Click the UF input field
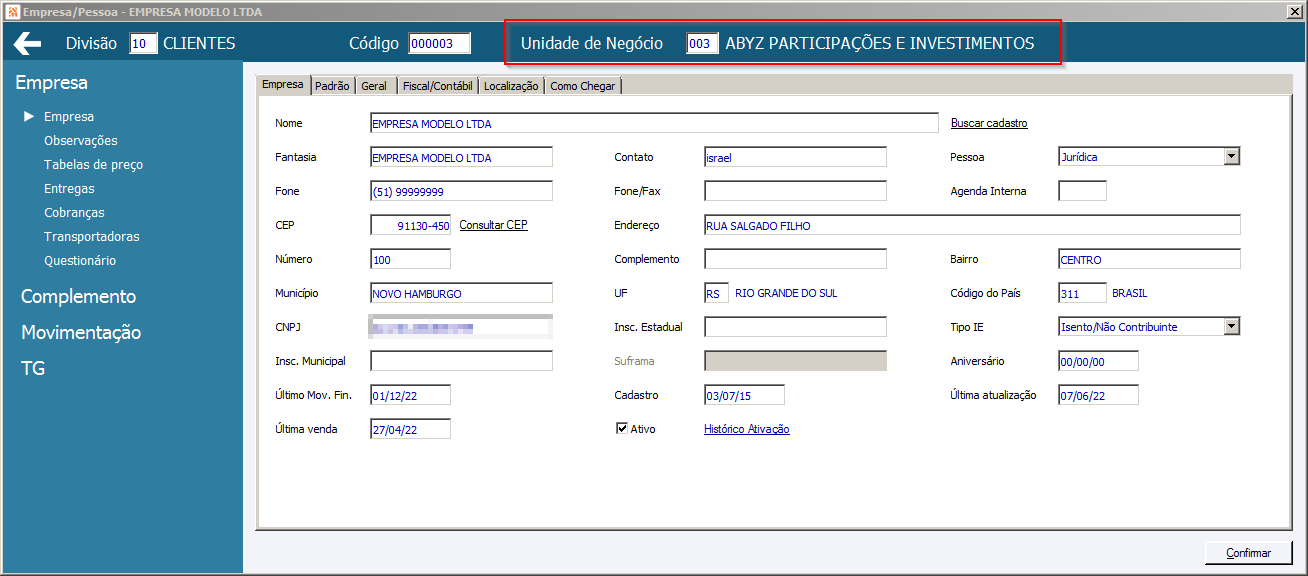This screenshot has width=1308, height=576. tap(716, 293)
